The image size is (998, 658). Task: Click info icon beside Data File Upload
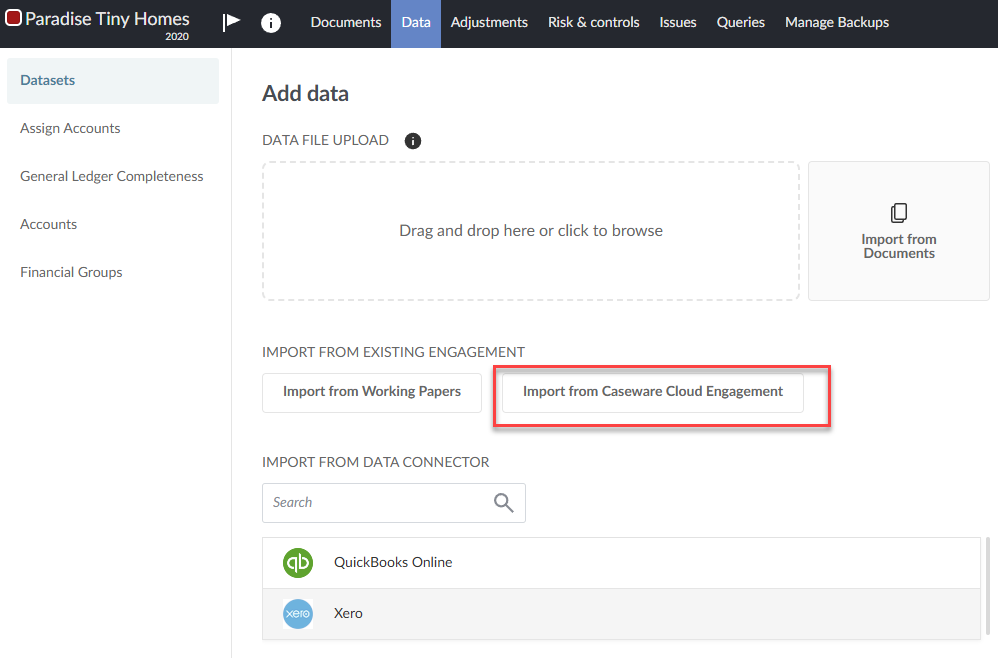pyautogui.click(x=413, y=141)
